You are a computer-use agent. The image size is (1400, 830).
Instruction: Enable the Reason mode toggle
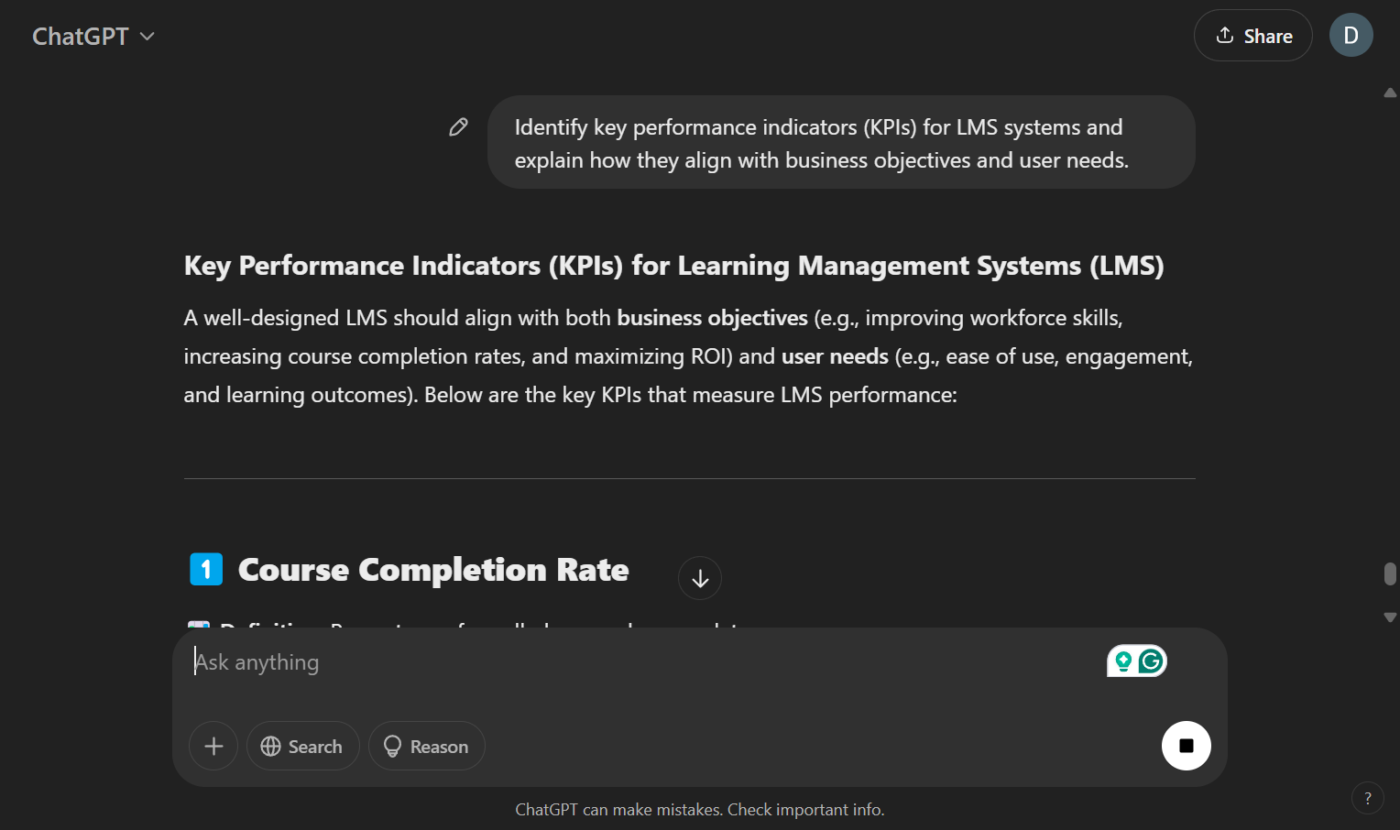point(426,746)
